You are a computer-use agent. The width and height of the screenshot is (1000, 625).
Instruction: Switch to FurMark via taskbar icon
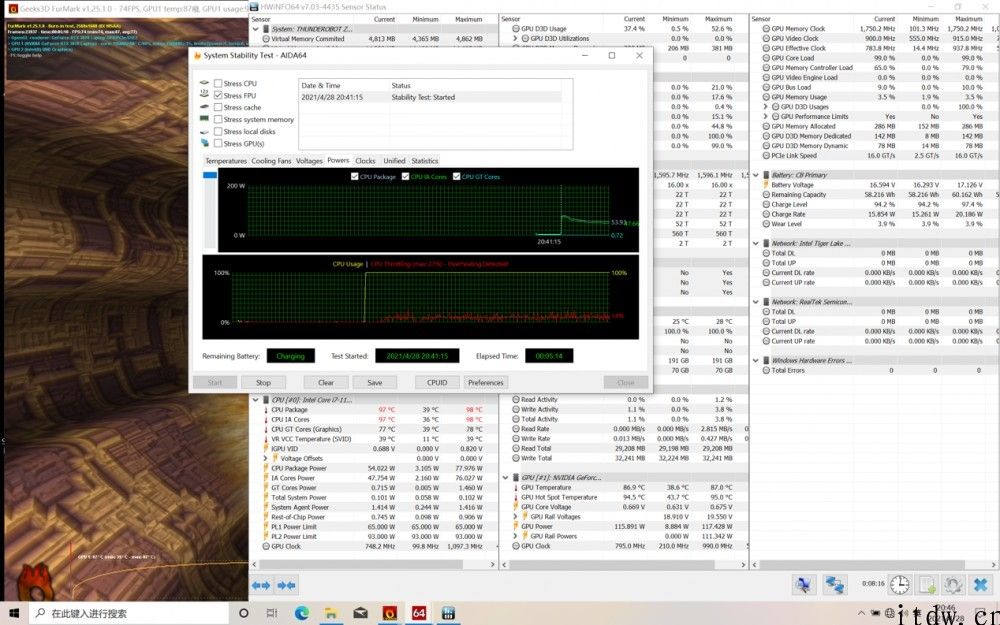[x=390, y=613]
